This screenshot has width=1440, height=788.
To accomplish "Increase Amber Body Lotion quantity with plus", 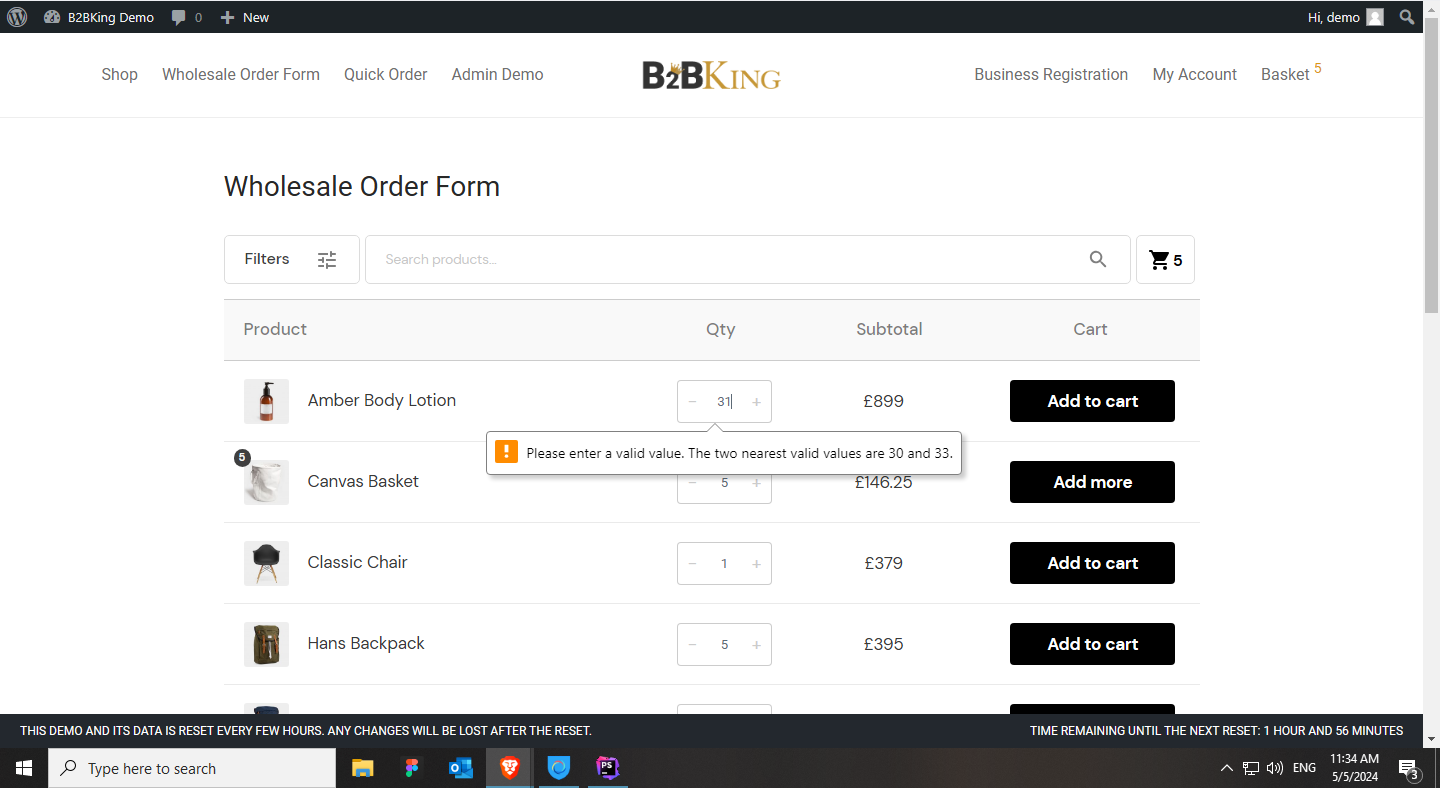I will coord(756,402).
